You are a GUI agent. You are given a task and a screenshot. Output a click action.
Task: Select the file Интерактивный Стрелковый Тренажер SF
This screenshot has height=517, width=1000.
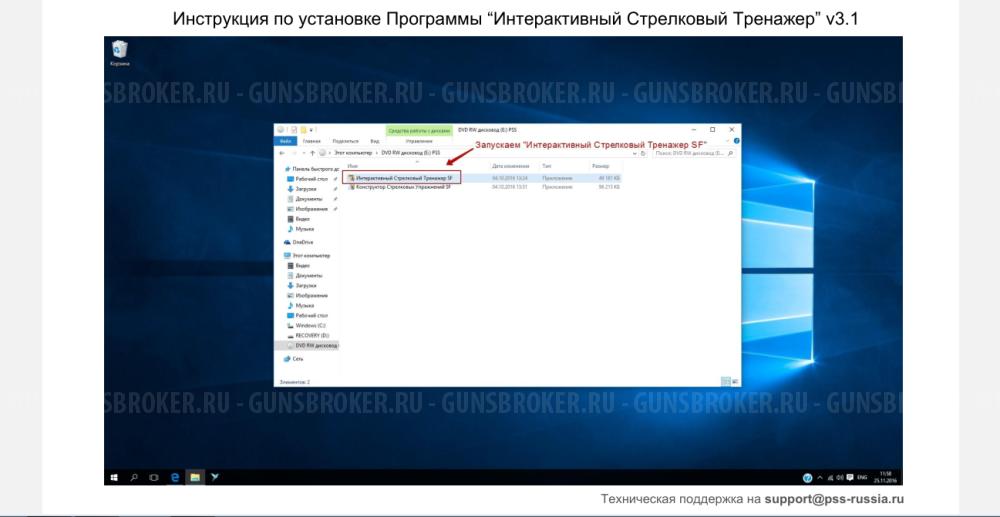pos(402,178)
